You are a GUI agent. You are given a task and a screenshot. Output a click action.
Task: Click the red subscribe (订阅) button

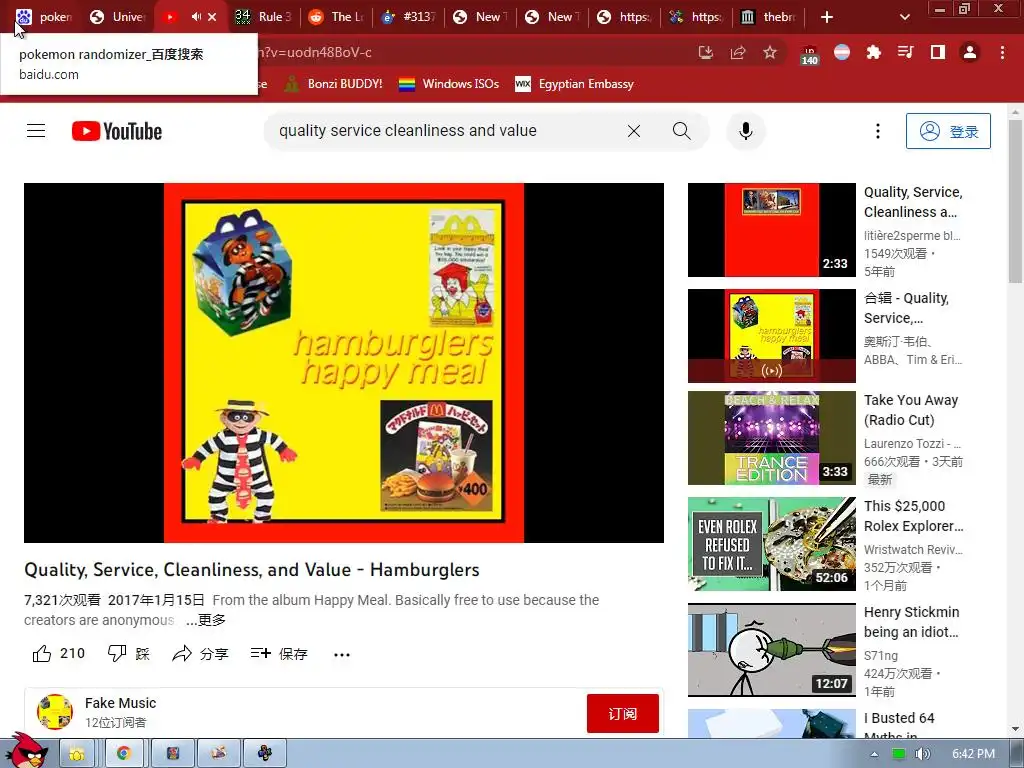coord(622,713)
